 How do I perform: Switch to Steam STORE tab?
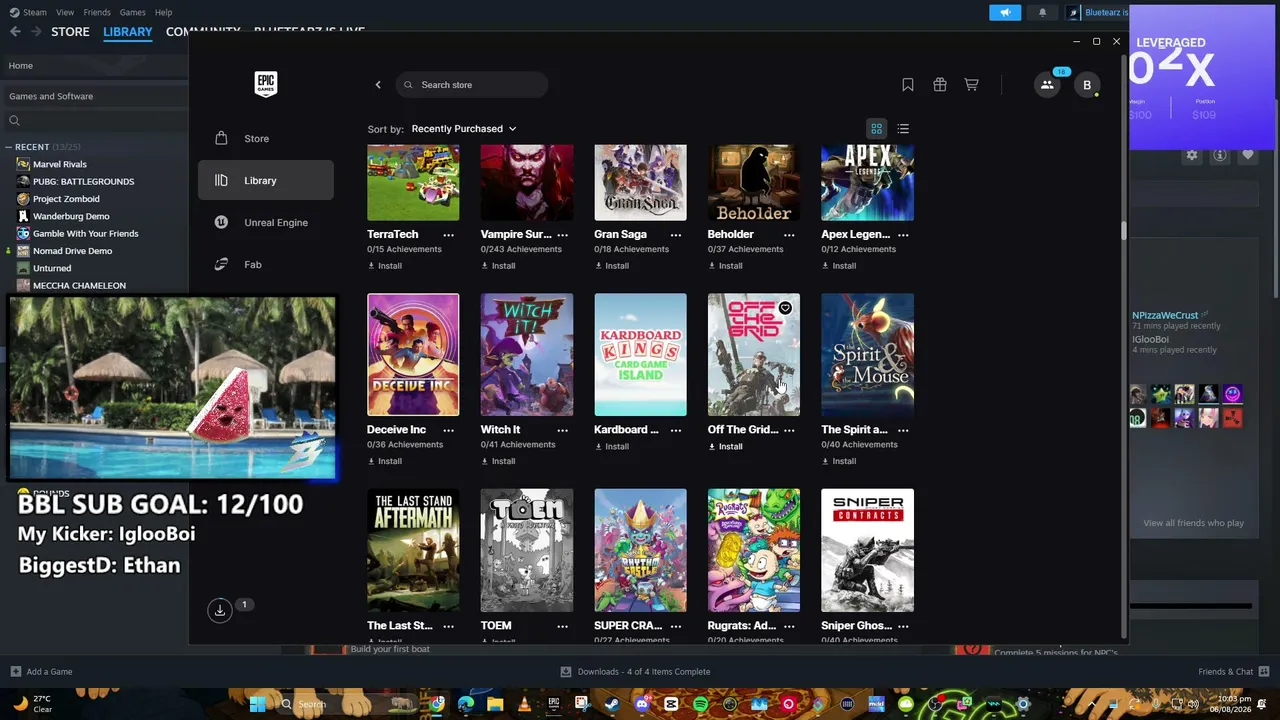(x=70, y=32)
